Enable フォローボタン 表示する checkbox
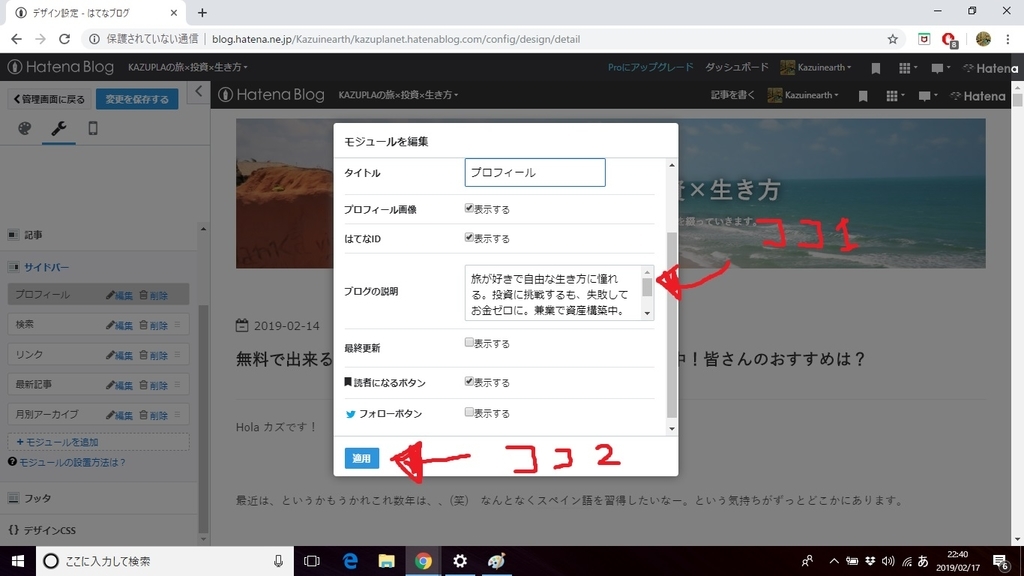 [469, 412]
